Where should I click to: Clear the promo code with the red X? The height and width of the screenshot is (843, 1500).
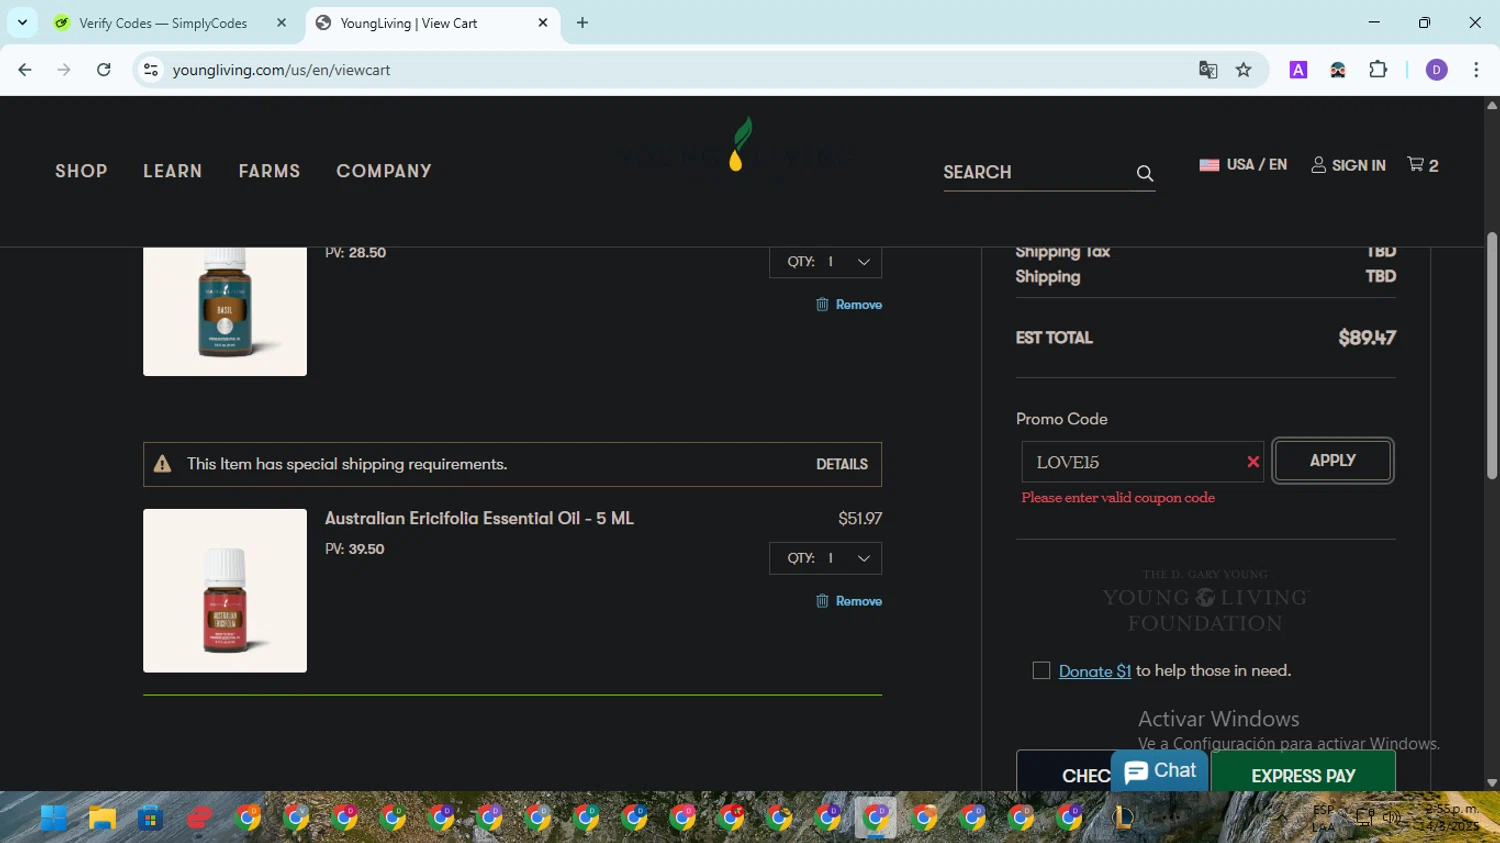[x=1253, y=462]
